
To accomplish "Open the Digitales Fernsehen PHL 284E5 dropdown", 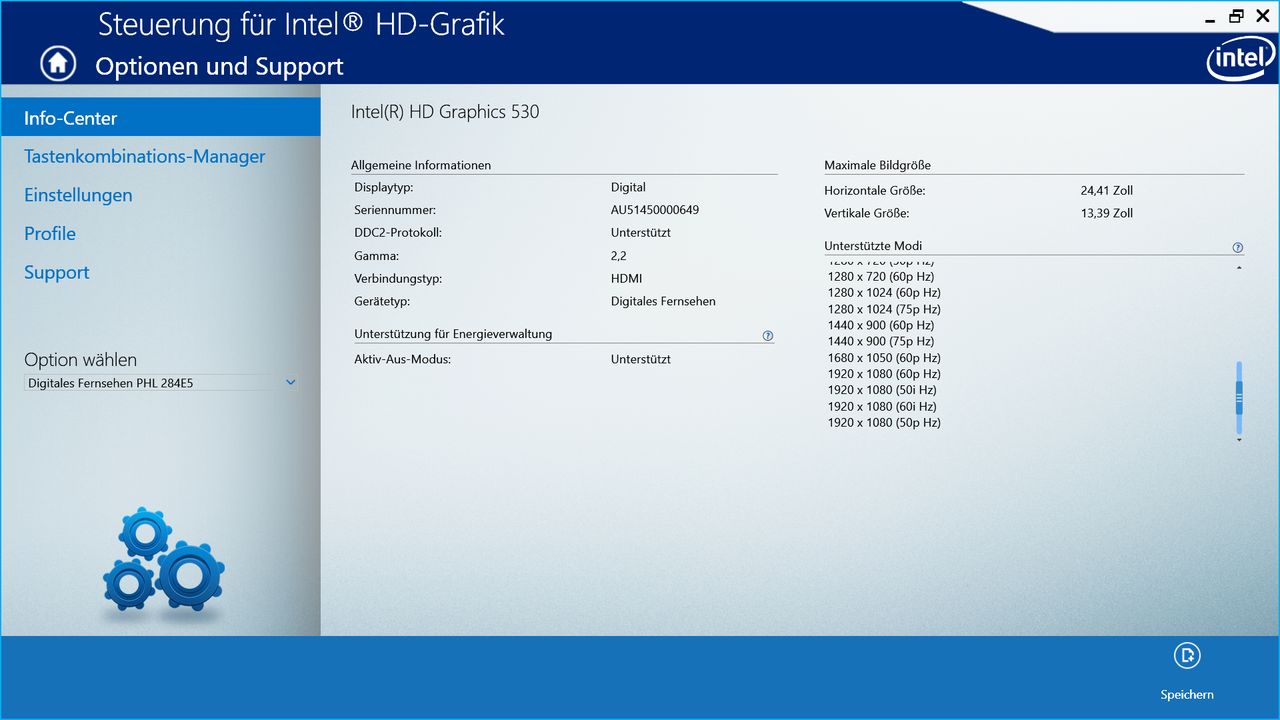I will [161, 383].
